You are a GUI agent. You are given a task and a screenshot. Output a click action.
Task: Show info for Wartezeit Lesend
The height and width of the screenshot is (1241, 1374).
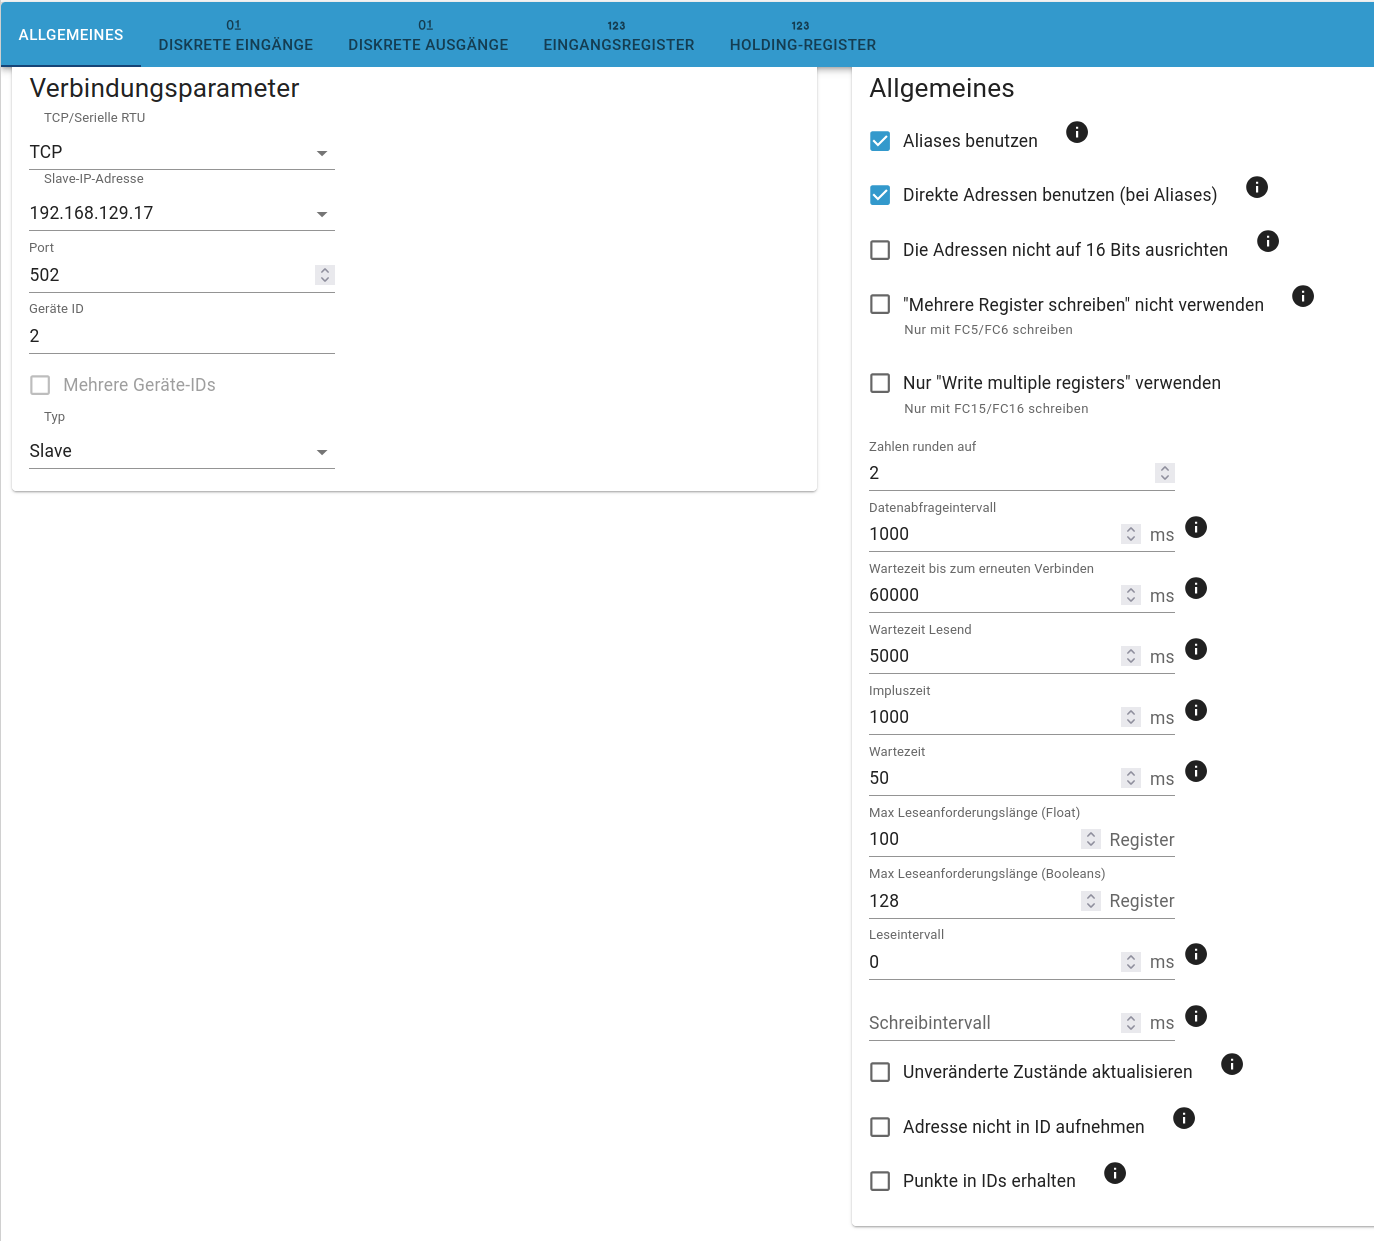pyautogui.click(x=1195, y=649)
